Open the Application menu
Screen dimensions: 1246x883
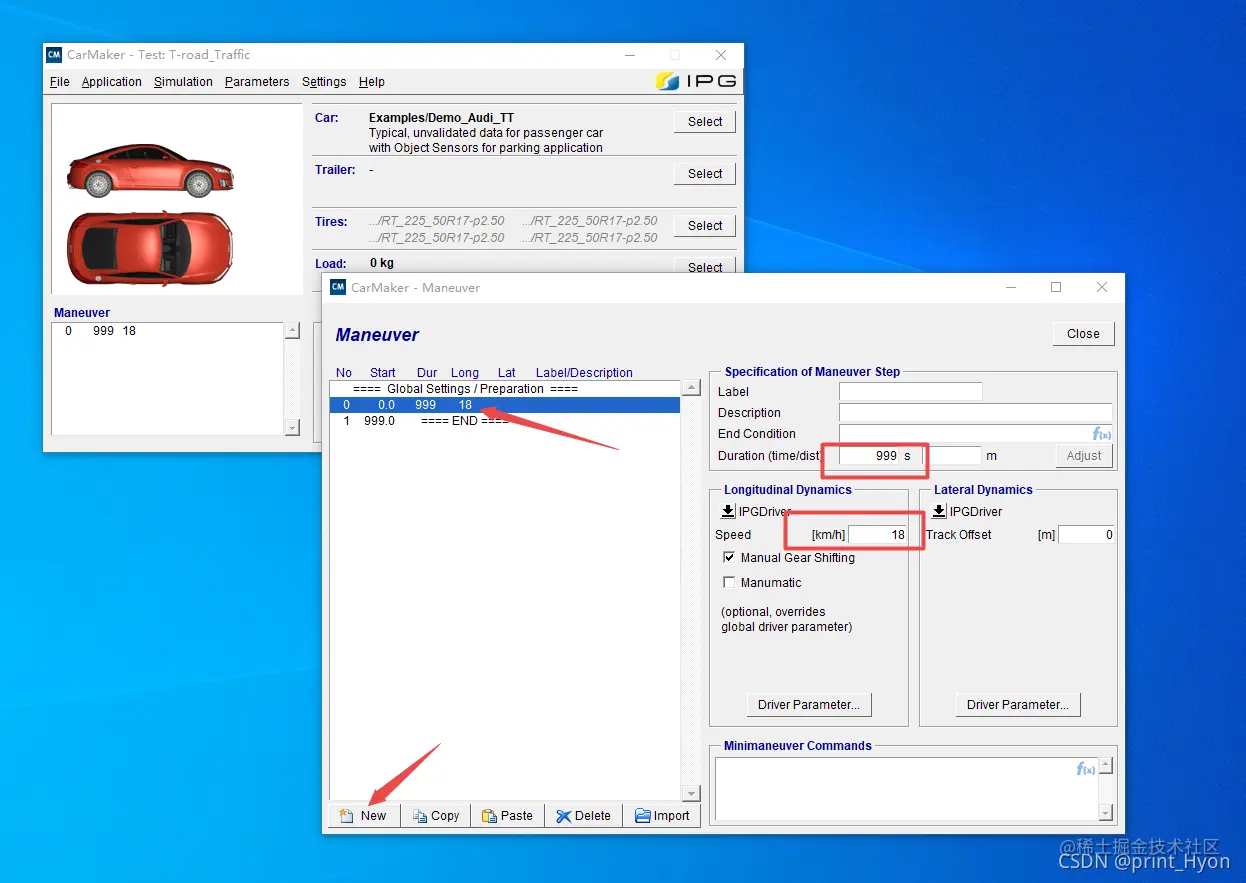coord(112,82)
